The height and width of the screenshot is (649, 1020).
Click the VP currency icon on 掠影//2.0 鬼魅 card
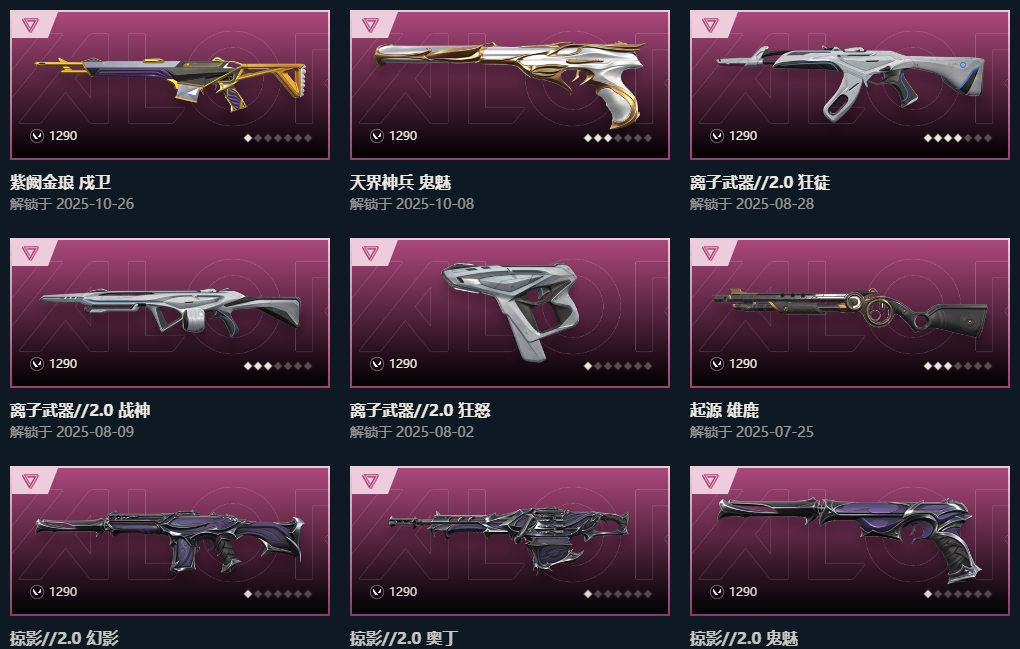tap(717, 592)
